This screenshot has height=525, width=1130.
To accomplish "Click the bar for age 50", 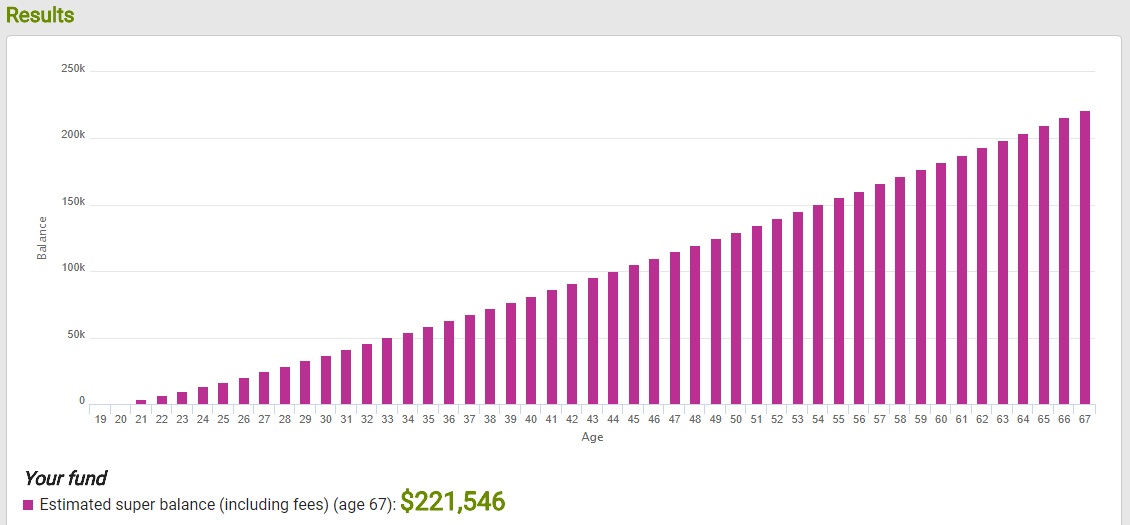I will click(736, 318).
